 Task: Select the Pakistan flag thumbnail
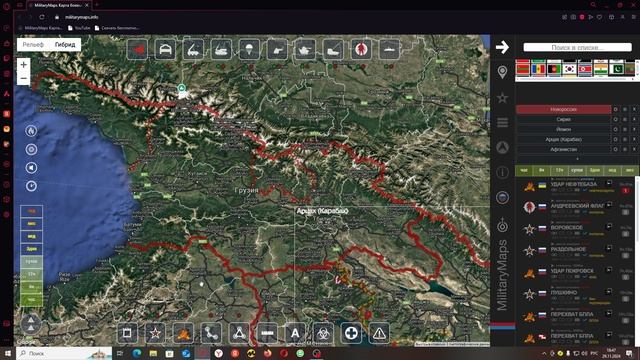pyautogui.click(x=616, y=69)
